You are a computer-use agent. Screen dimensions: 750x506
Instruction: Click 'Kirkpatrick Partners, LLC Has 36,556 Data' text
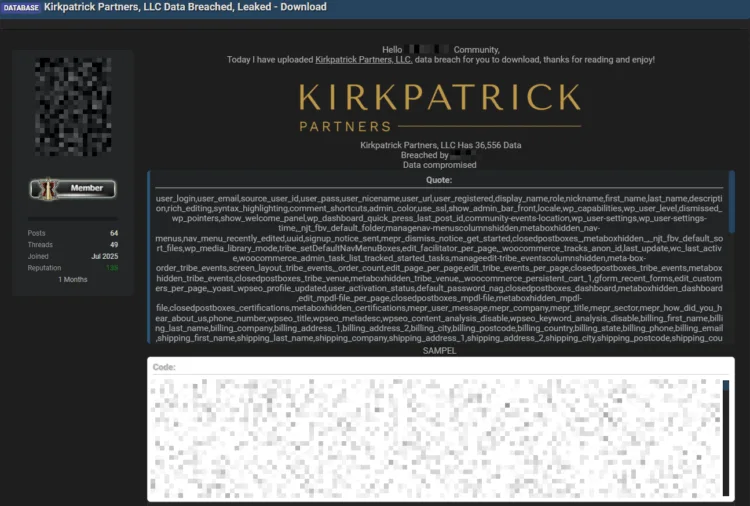tap(441, 145)
